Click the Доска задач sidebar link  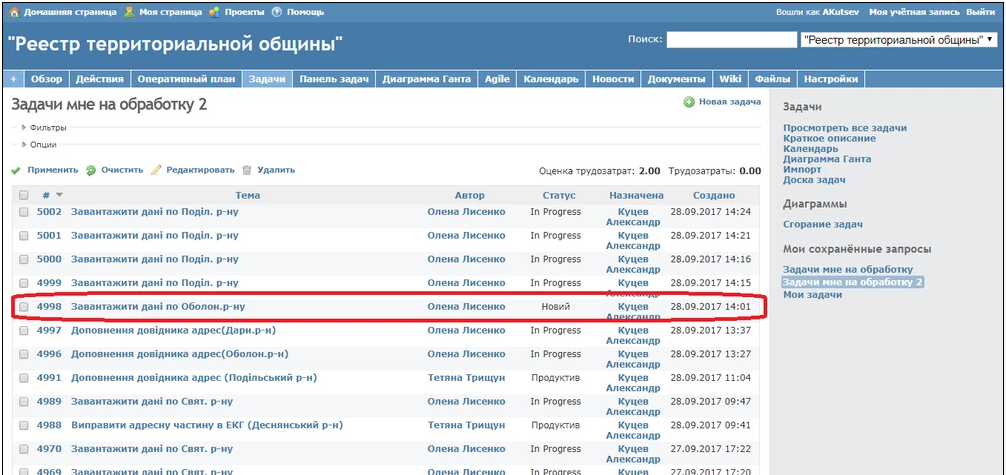coord(814,180)
